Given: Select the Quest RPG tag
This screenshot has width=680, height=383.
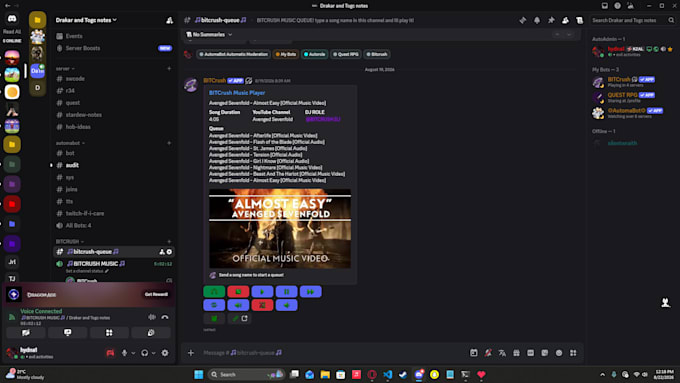Looking at the screenshot, I should click(x=346, y=54).
